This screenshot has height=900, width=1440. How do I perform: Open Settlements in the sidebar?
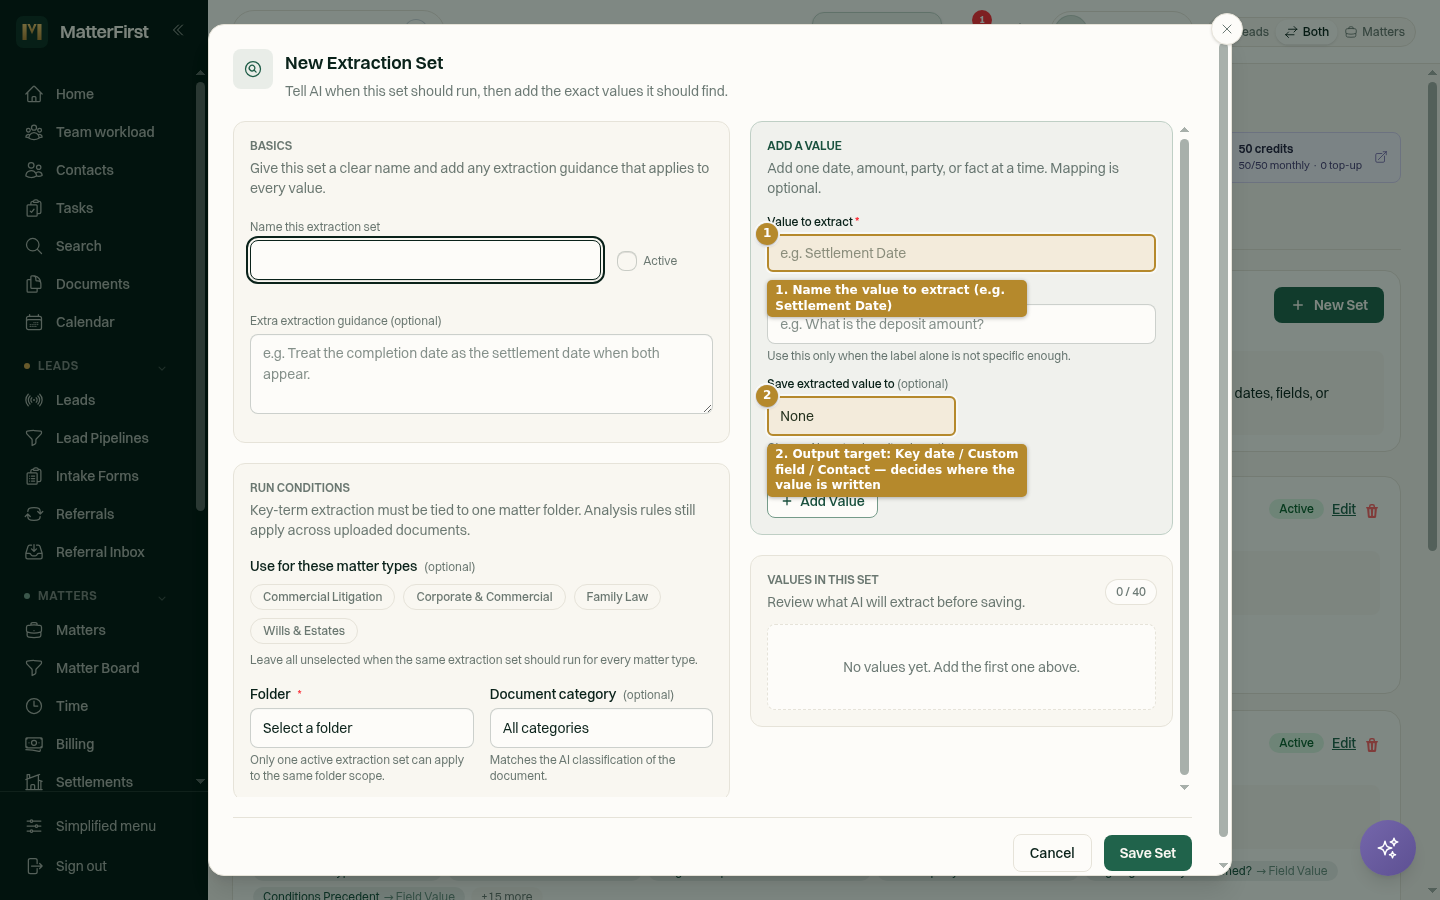pyautogui.click(x=95, y=782)
